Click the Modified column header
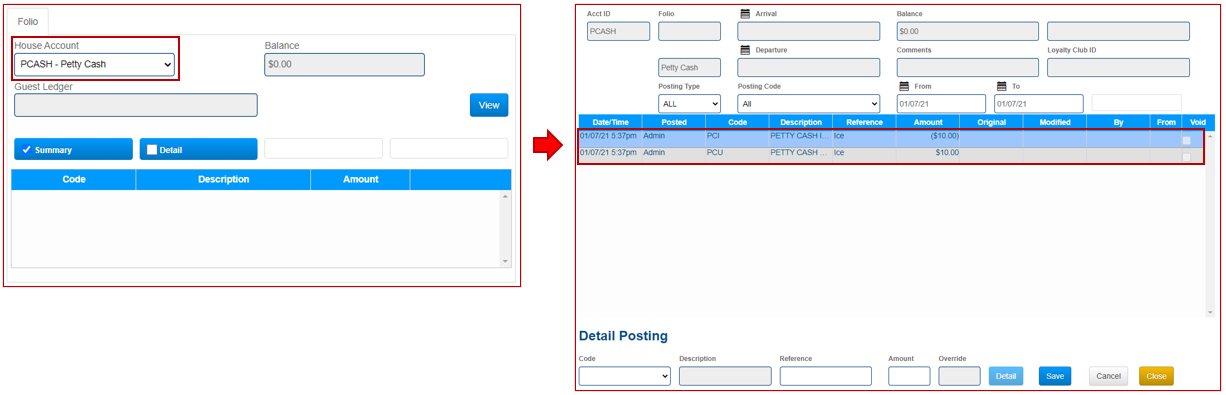 click(x=1055, y=122)
